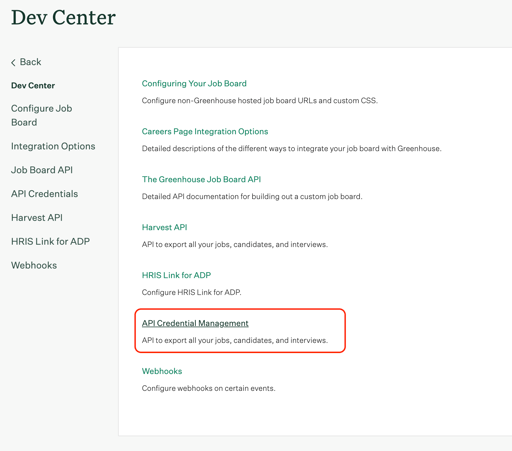Open API Credential Management link

[195, 323]
